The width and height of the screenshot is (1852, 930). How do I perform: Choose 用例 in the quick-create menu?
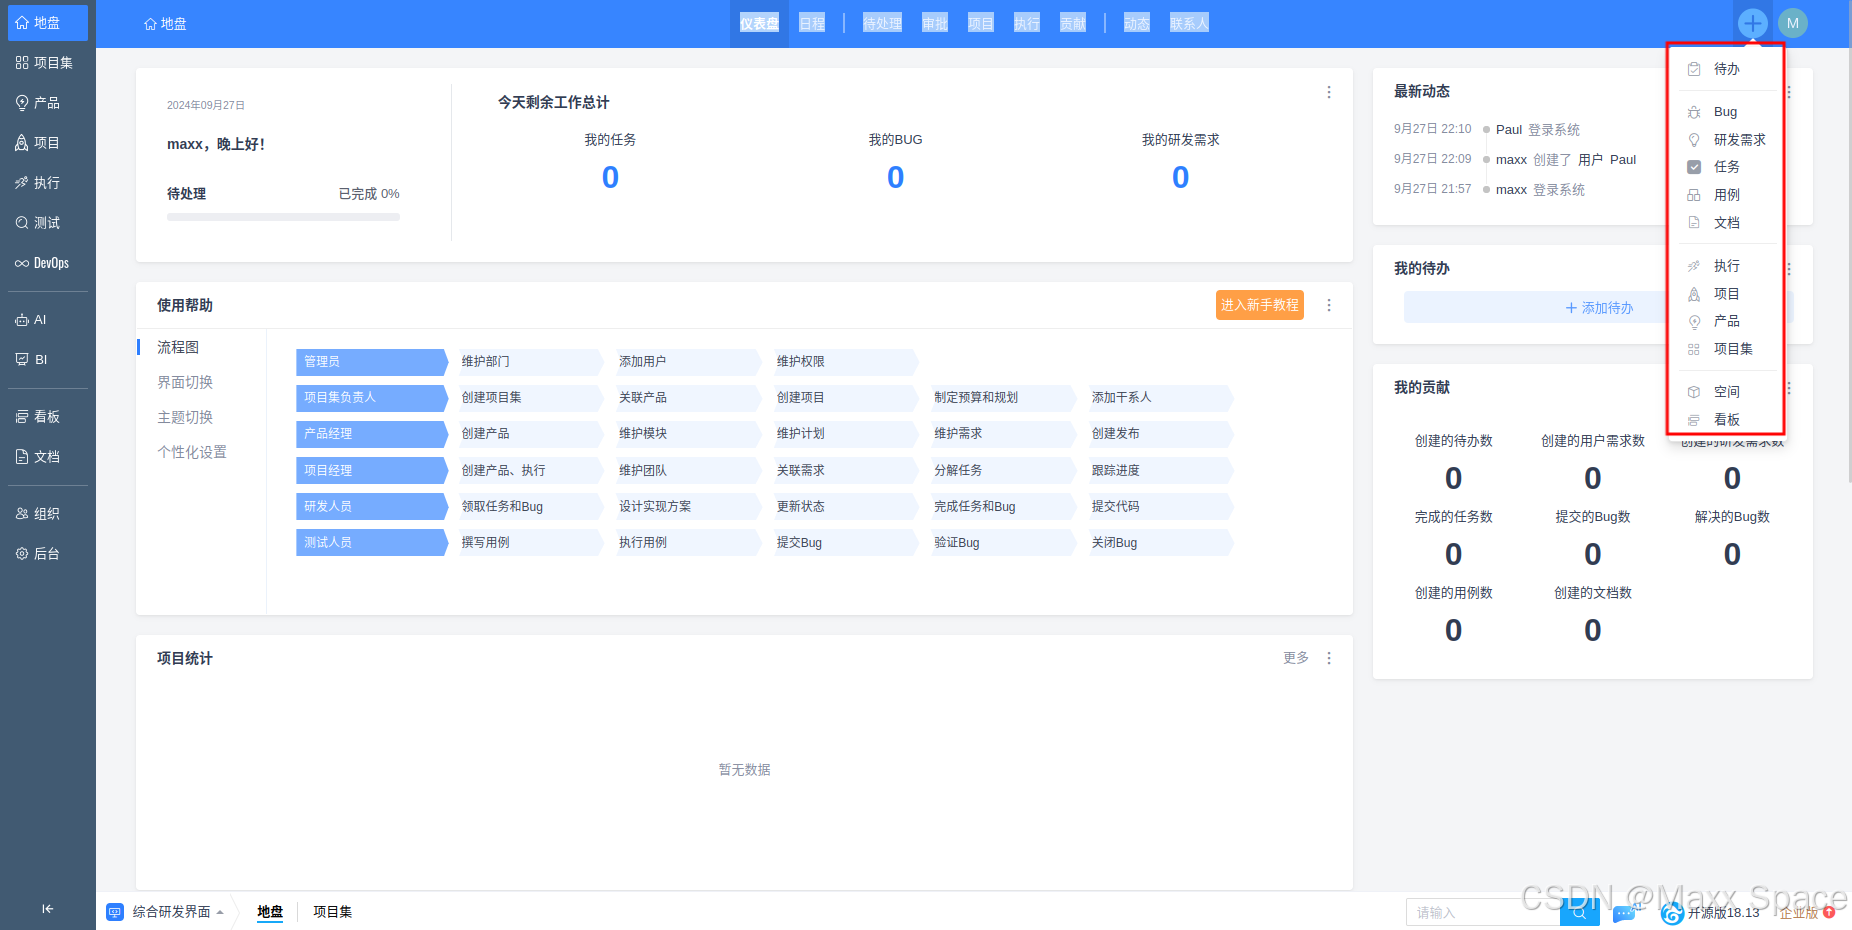point(1726,195)
